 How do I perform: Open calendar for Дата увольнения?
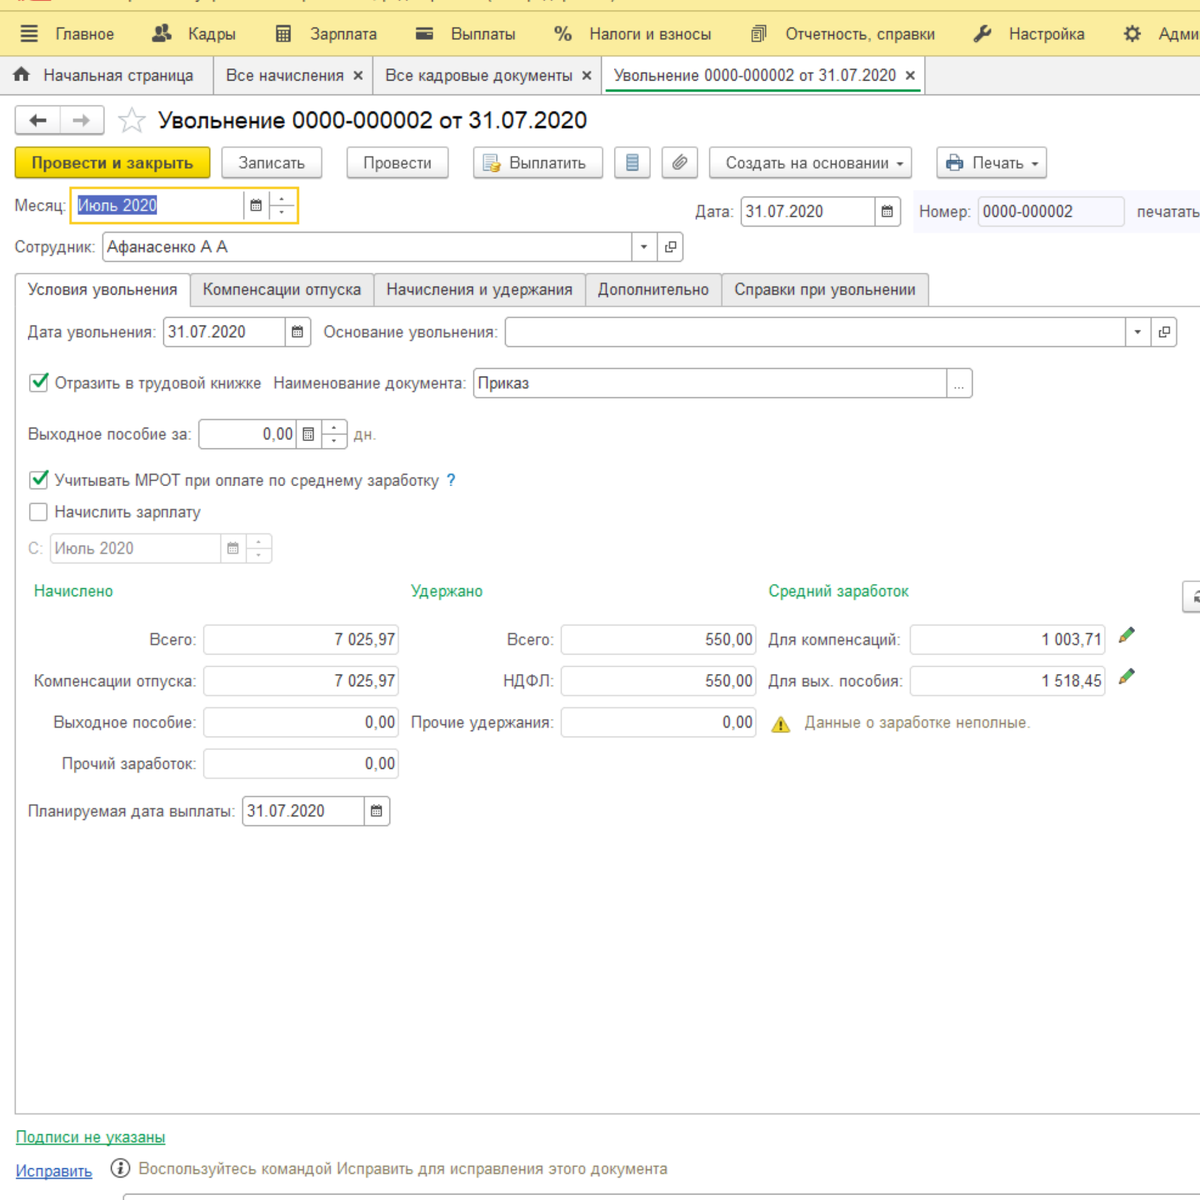click(x=297, y=332)
